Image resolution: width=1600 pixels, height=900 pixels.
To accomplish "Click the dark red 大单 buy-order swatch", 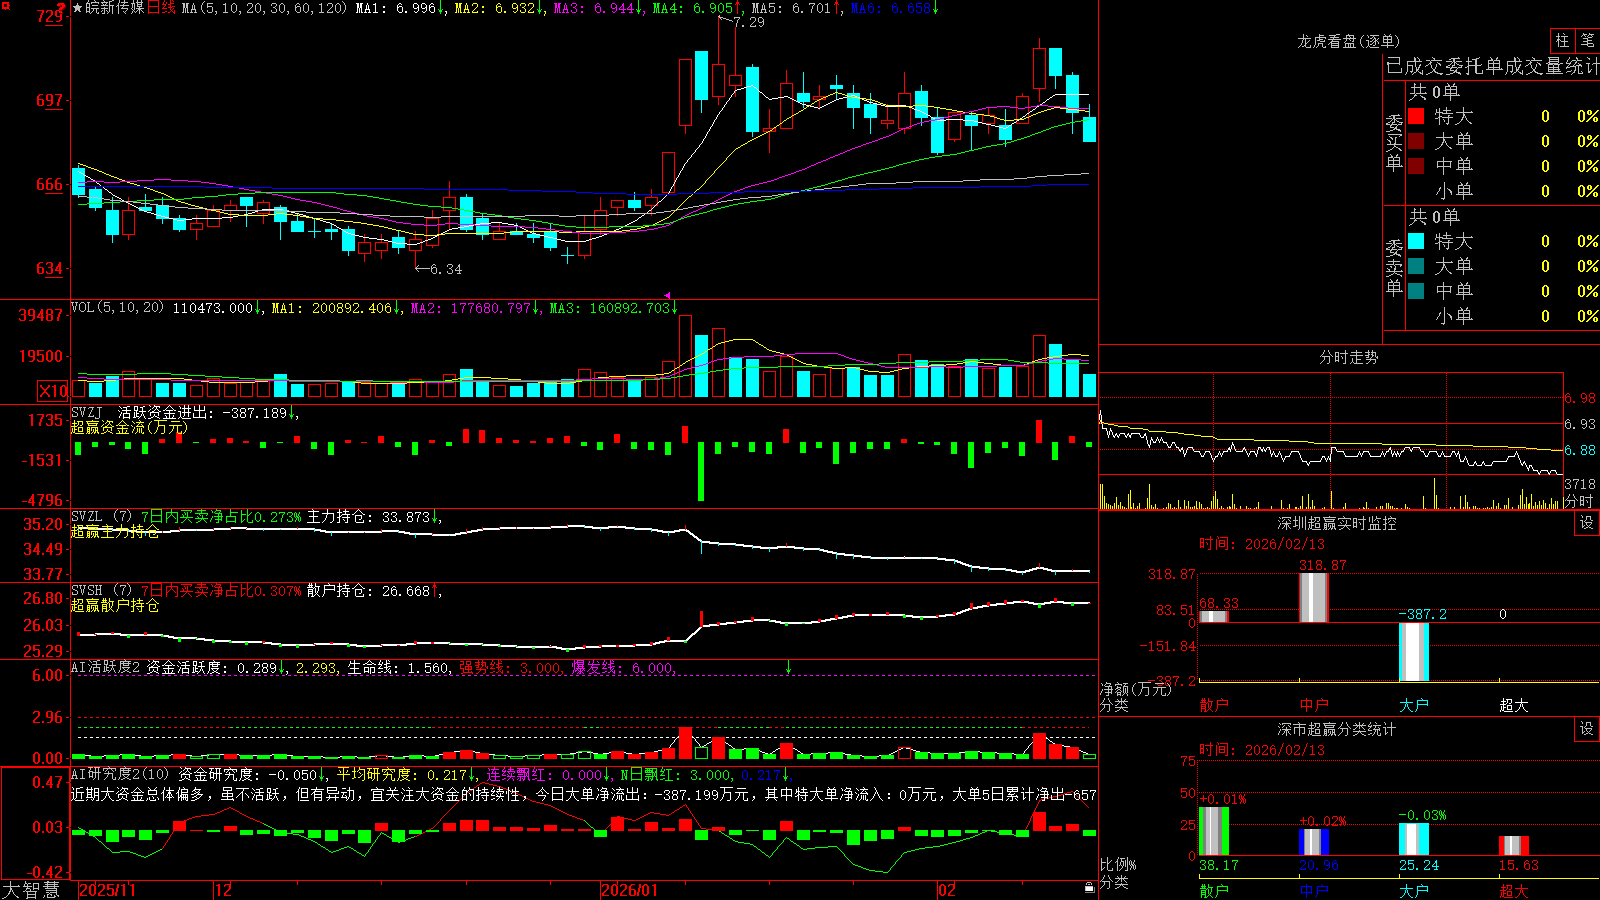I will [x=1416, y=141].
